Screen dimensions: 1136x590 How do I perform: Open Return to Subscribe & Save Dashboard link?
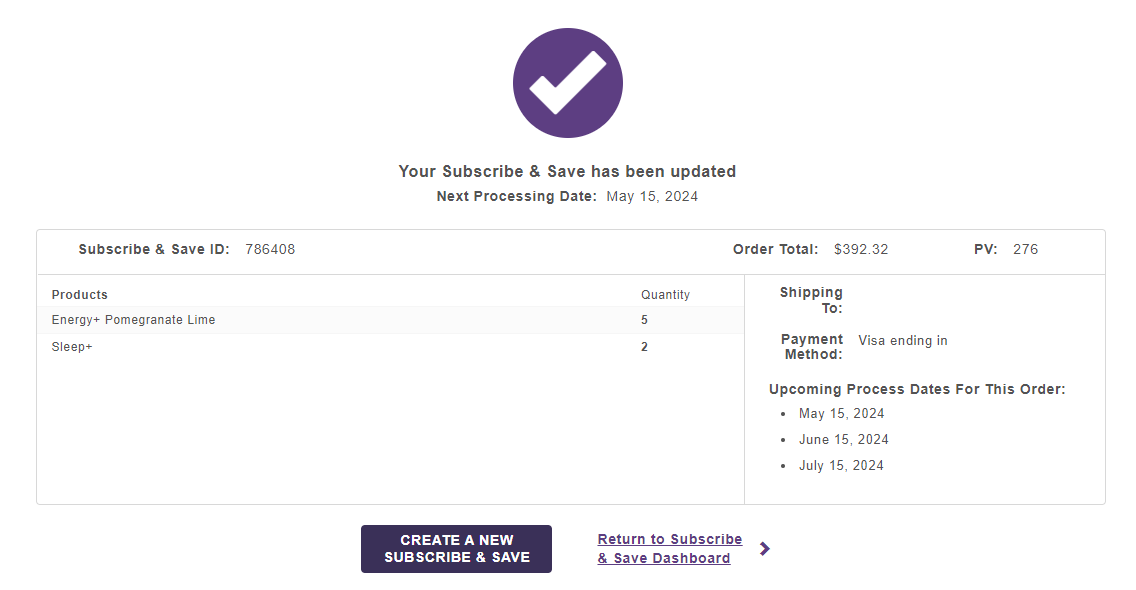pos(669,549)
